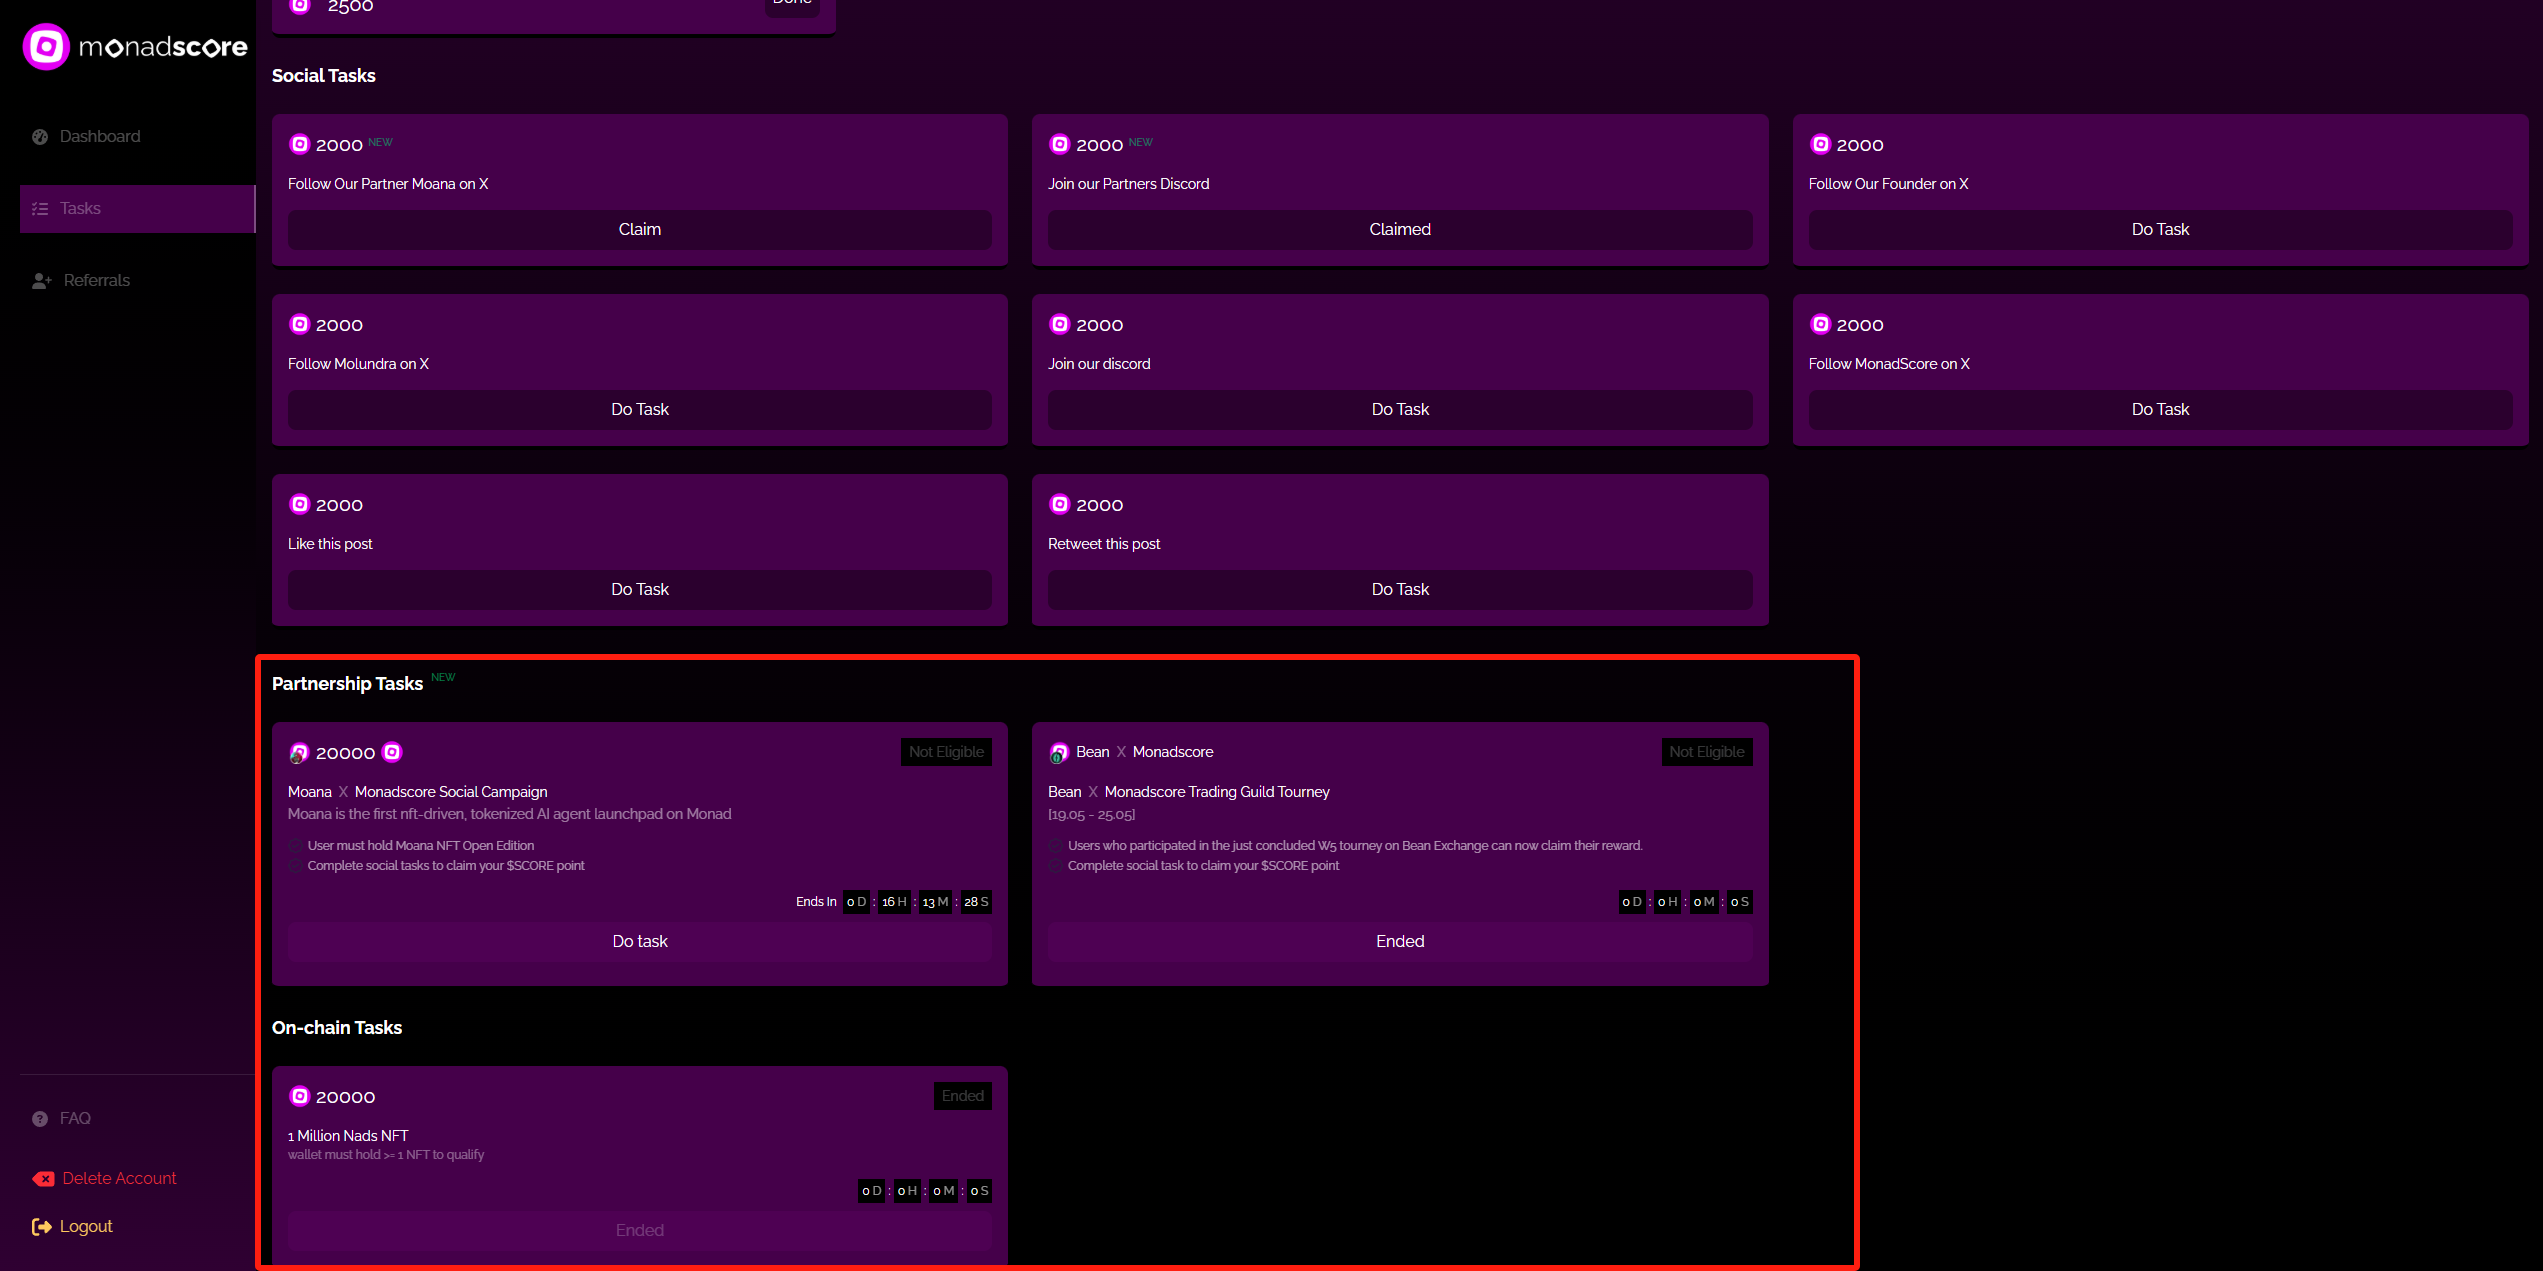Click the score token icon after 20000 in Moana card

tap(392, 752)
